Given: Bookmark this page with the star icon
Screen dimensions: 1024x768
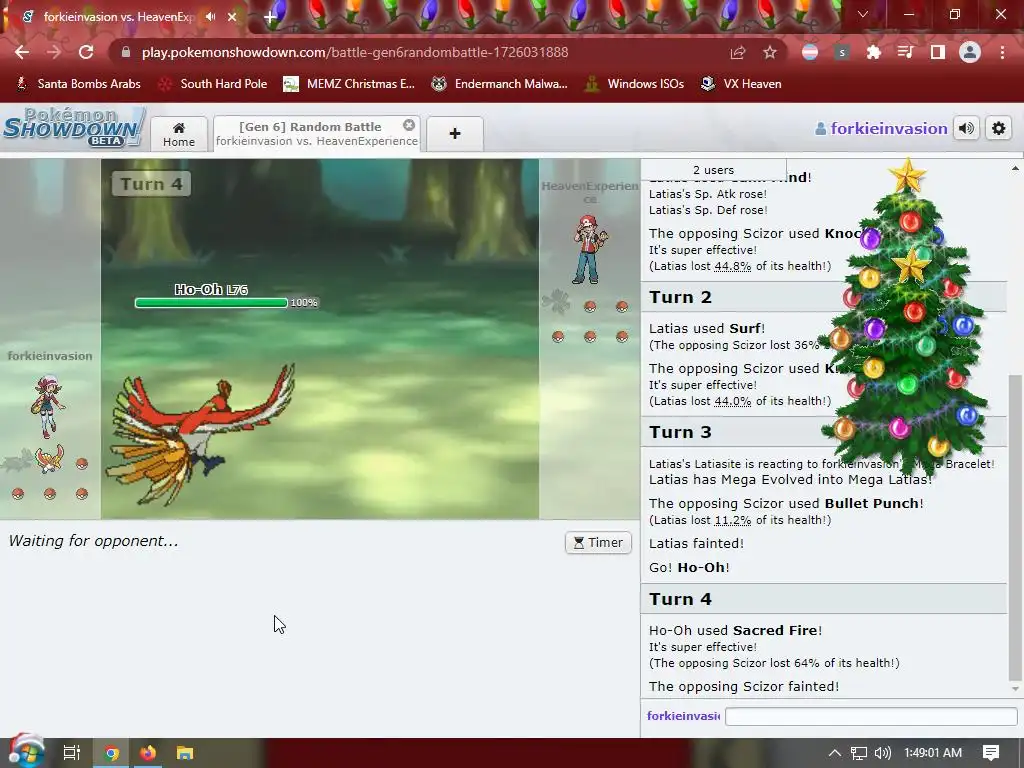Looking at the screenshot, I should click(x=770, y=52).
